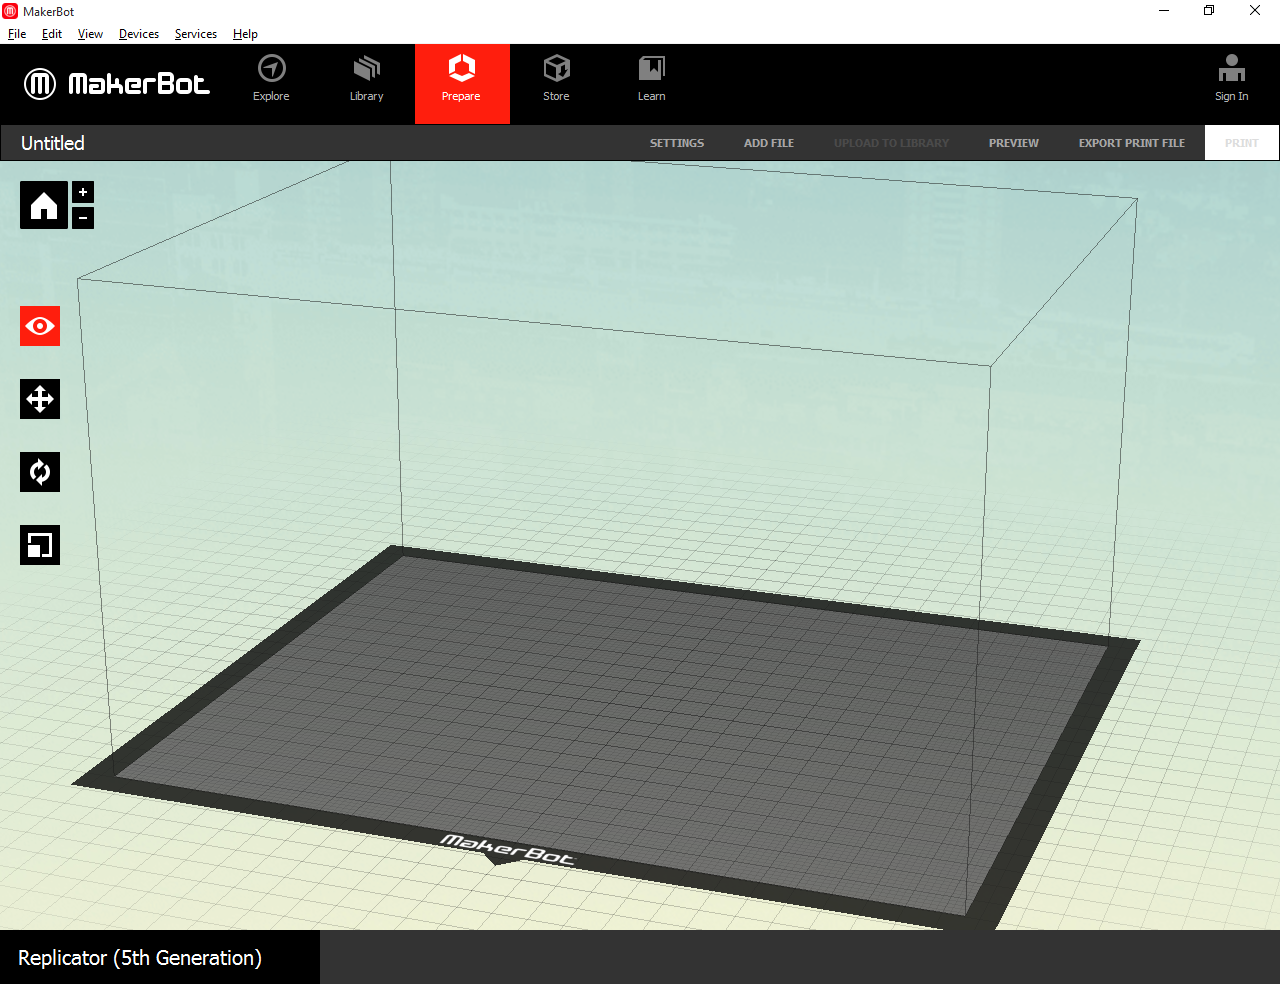Open Replicator (5th Generation) device panel
This screenshot has width=1280, height=984.
[x=160, y=957]
